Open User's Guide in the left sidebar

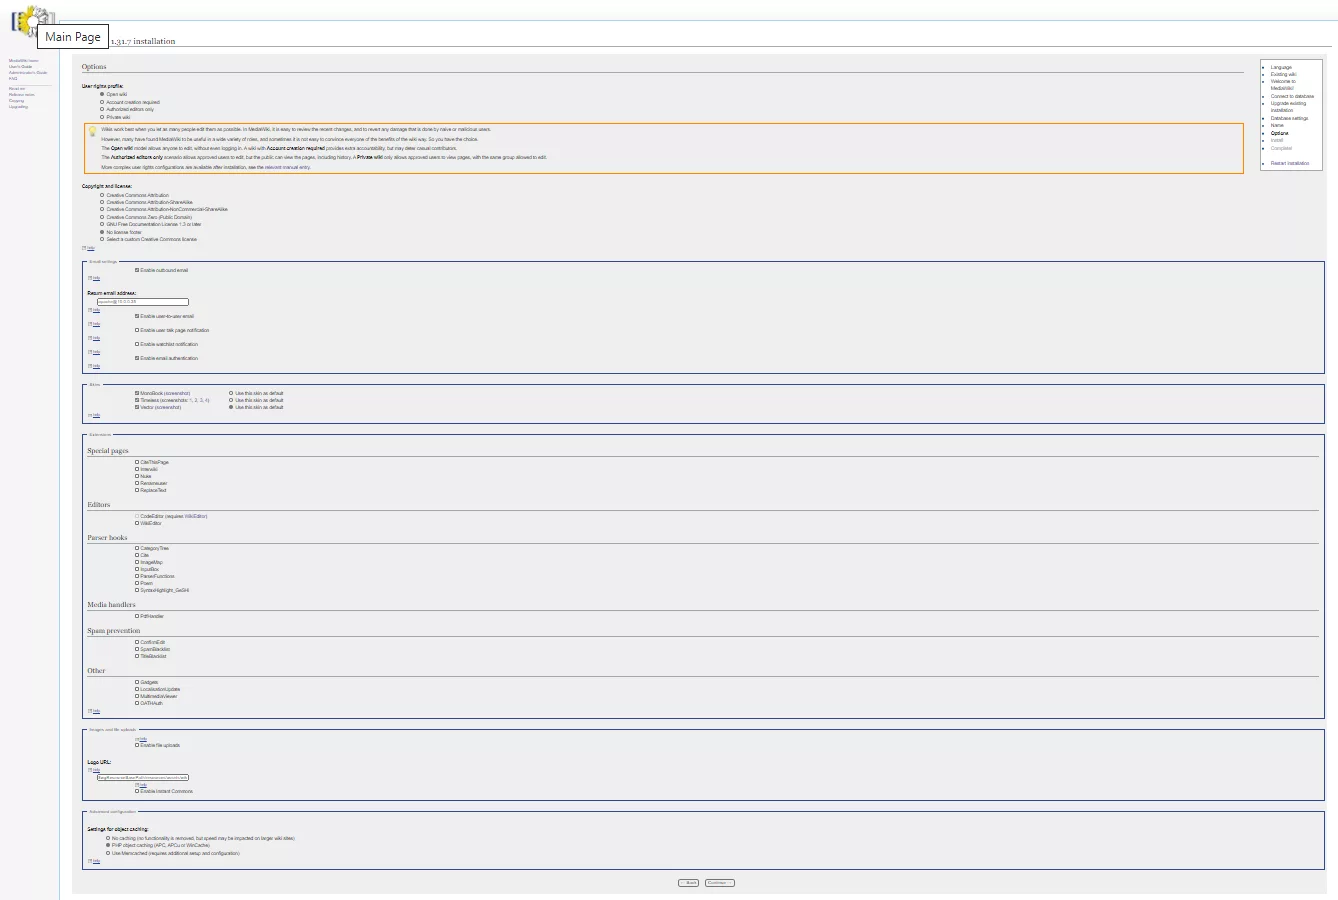click(x=21, y=67)
